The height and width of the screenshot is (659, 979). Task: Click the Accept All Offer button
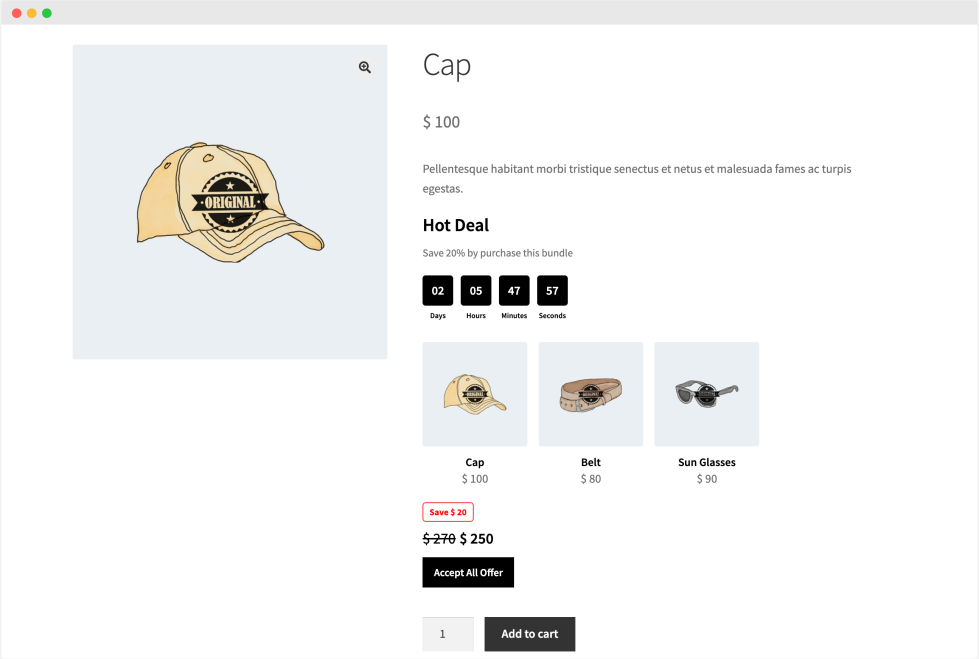(x=468, y=573)
